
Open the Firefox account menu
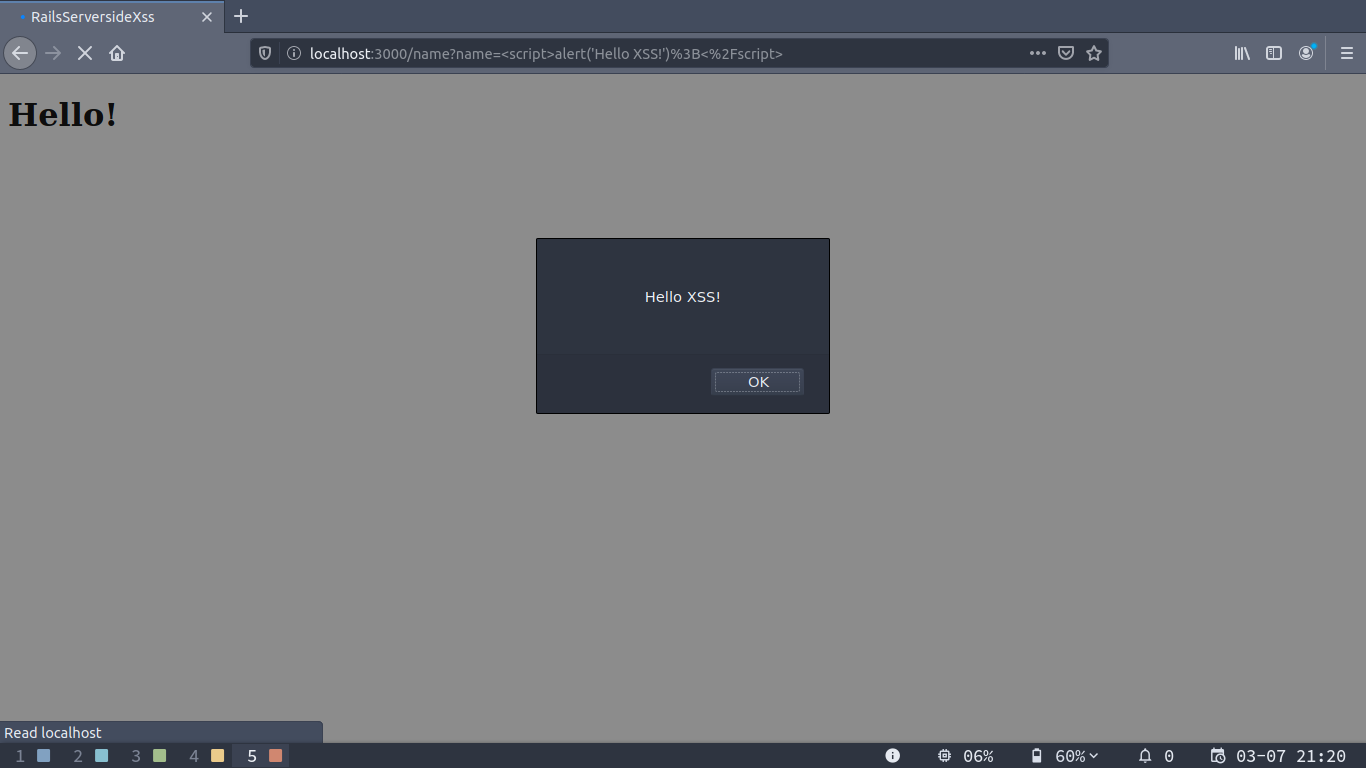pos(1306,53)
